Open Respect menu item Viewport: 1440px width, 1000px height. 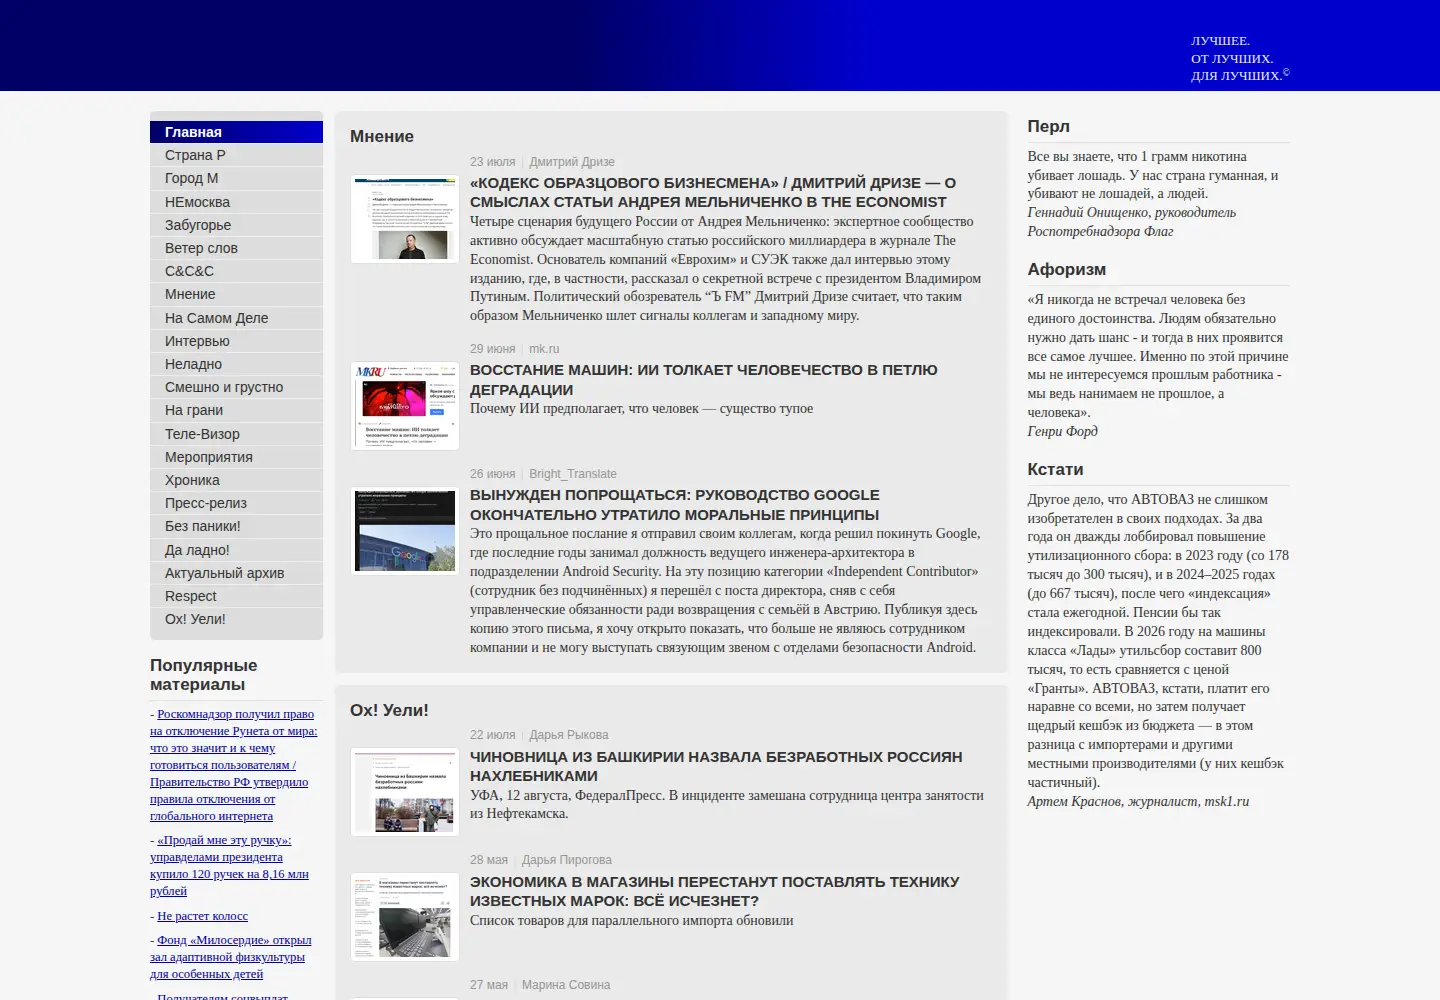(236, 596)
